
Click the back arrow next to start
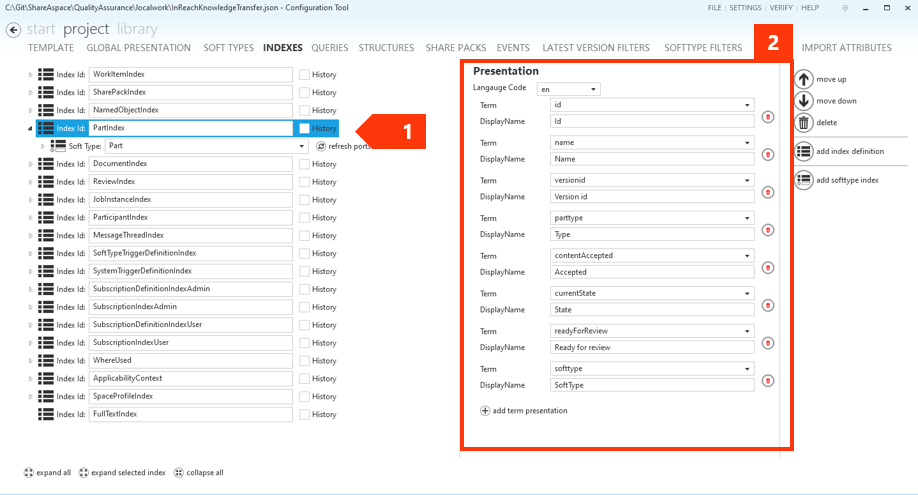click(13, 30)
